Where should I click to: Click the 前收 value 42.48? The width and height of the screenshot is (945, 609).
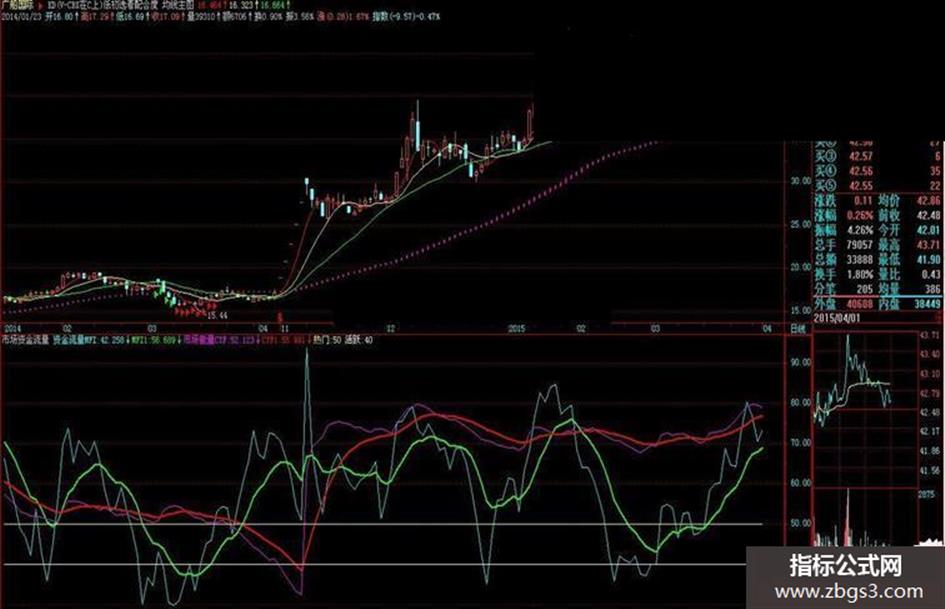[929, 215]
